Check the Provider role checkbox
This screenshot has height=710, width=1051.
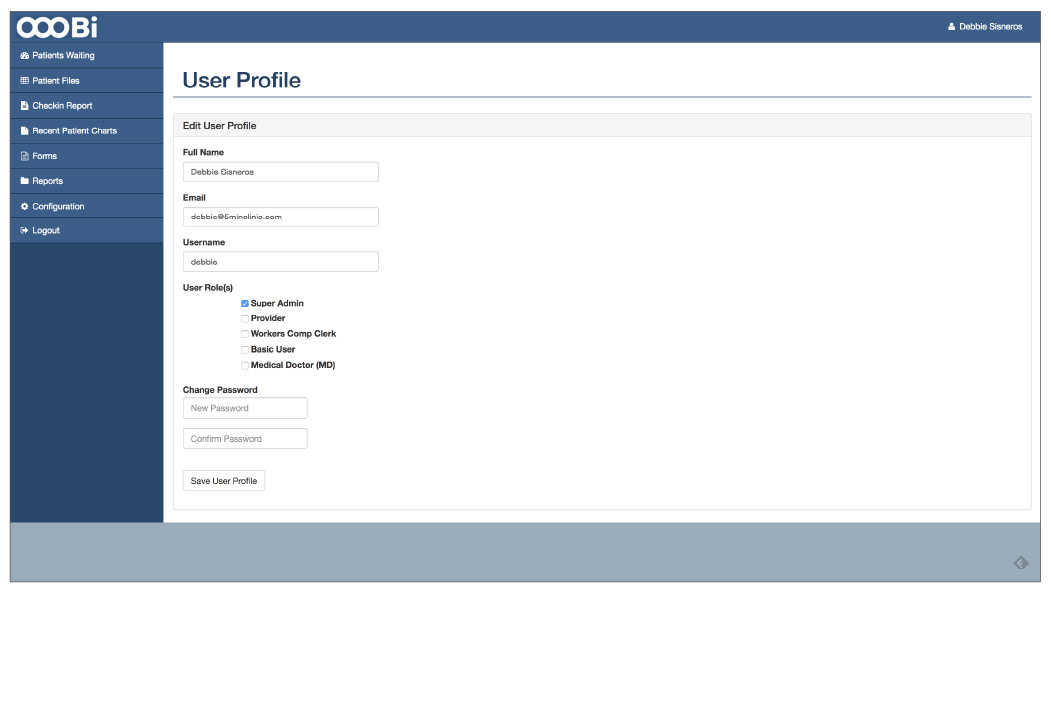point(245,318)
